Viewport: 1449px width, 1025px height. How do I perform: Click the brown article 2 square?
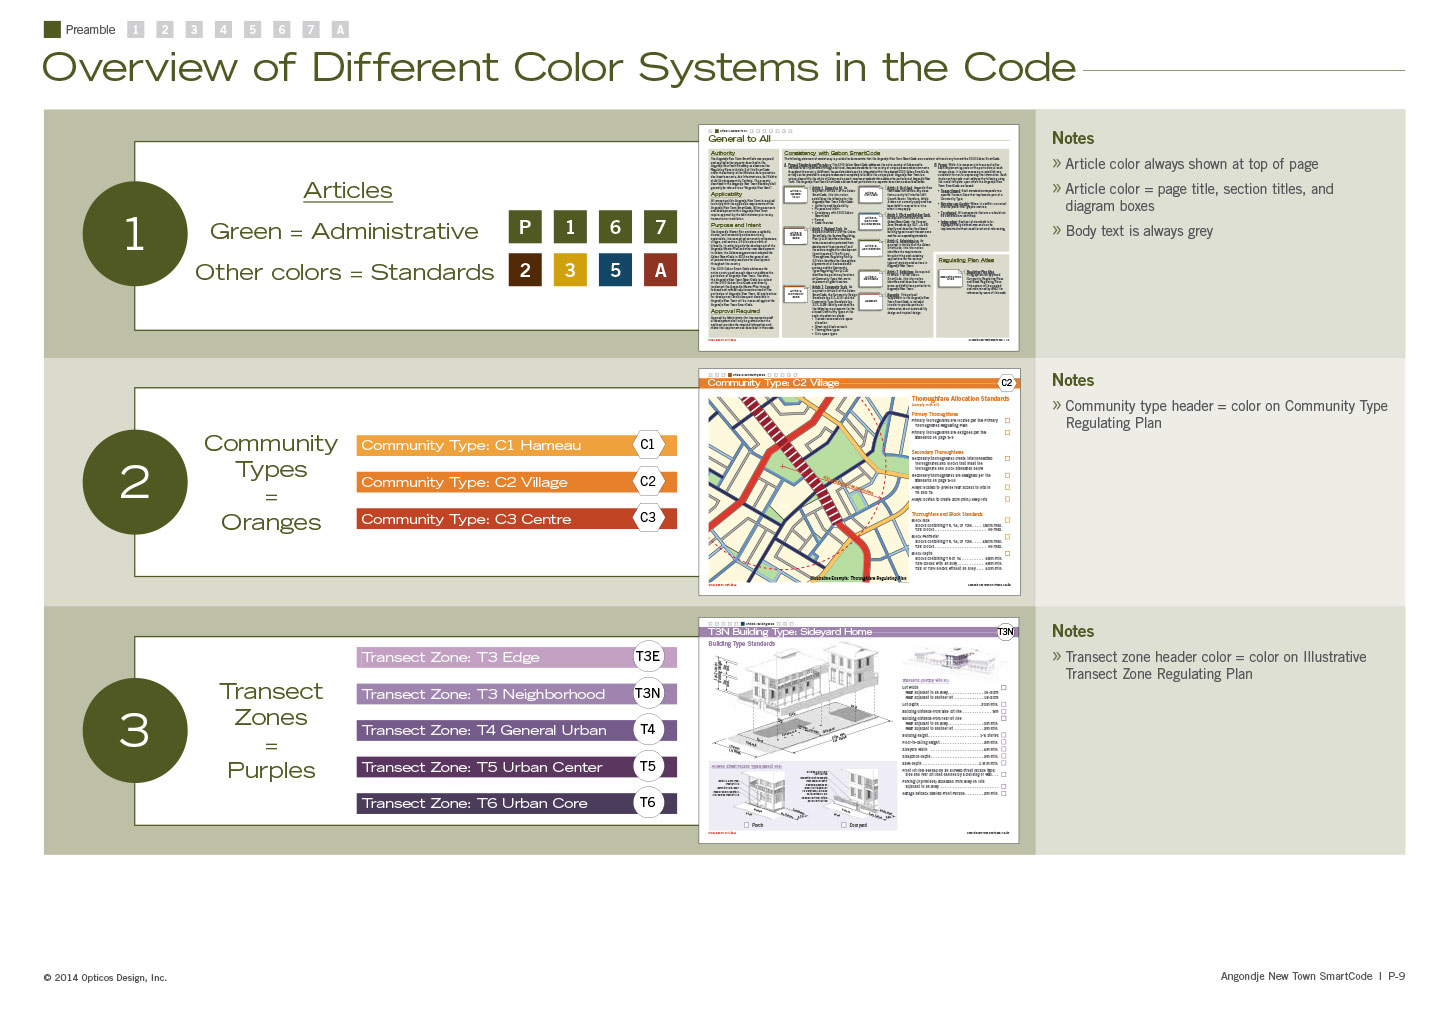(525, 270)
